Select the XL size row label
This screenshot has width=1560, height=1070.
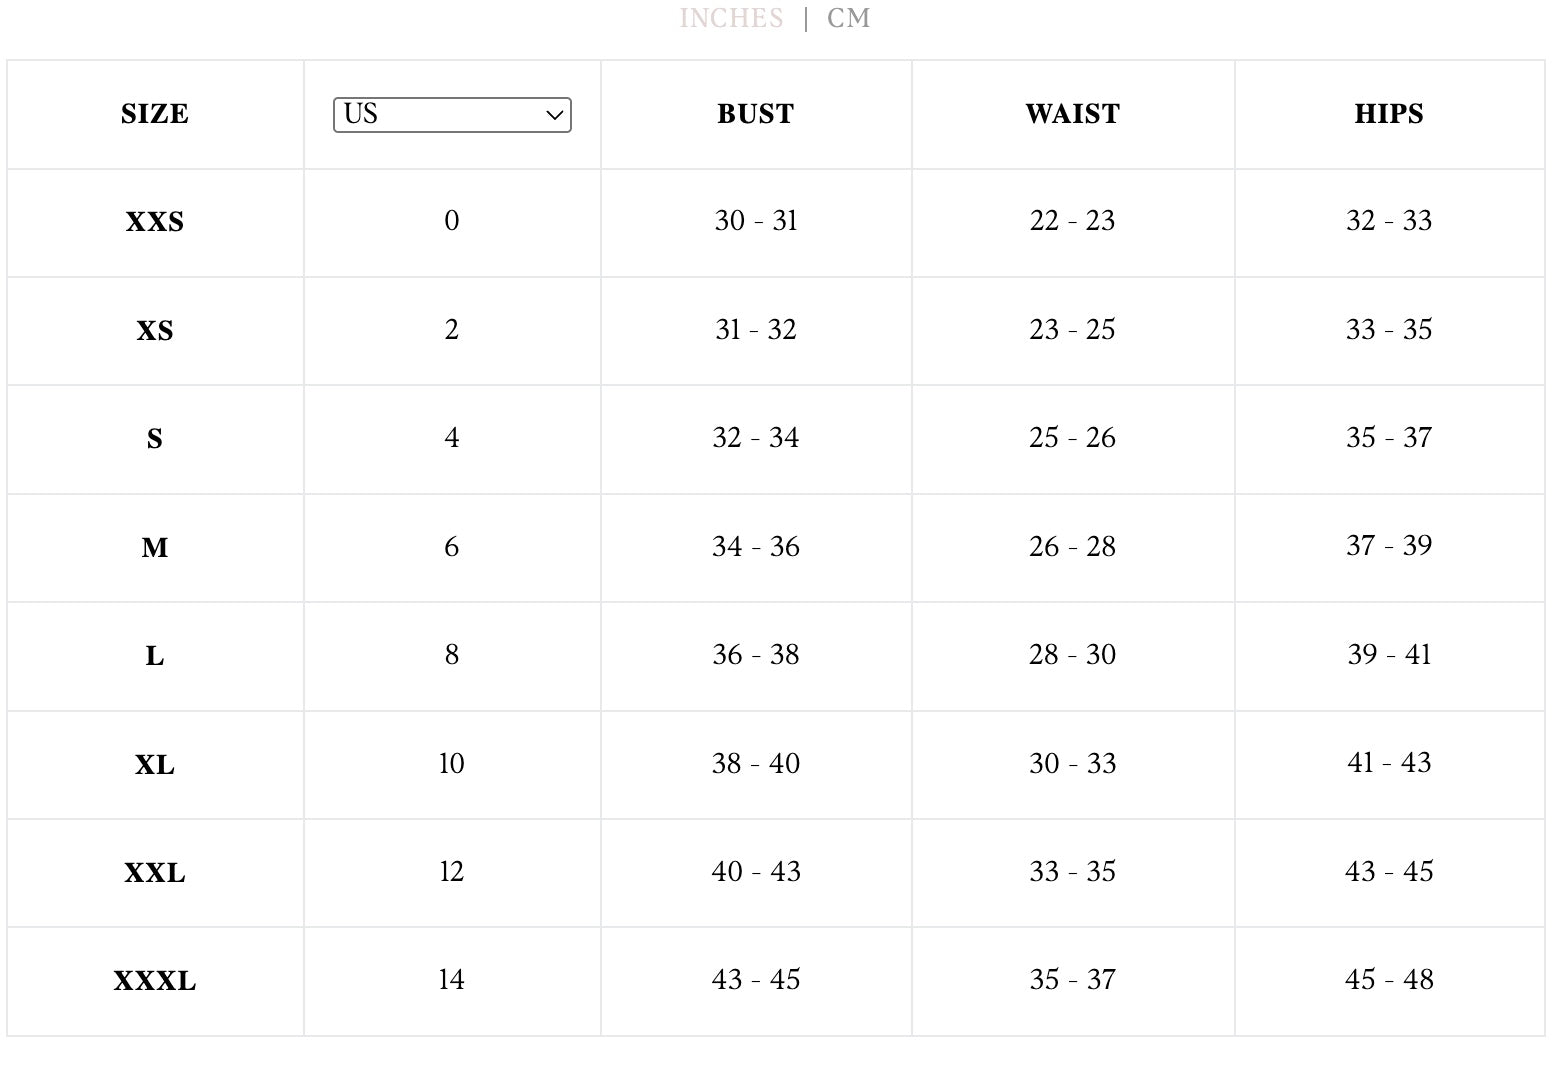[155, 765]
